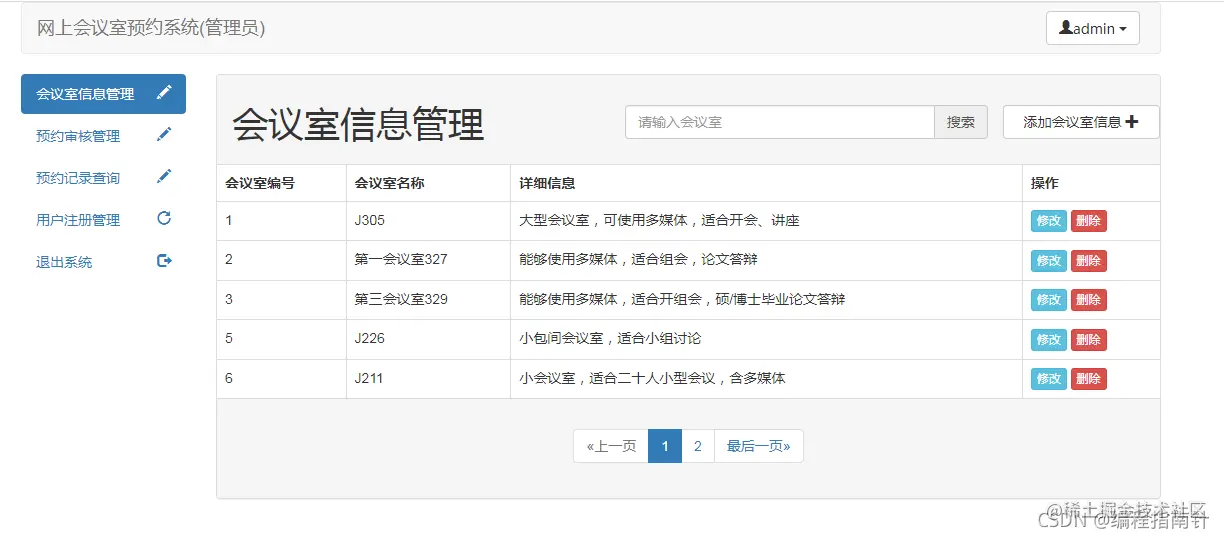This screenshot has width=1224, height=538.
Task: Click user icon in admin button
Action: click(x=1066, y=28)
